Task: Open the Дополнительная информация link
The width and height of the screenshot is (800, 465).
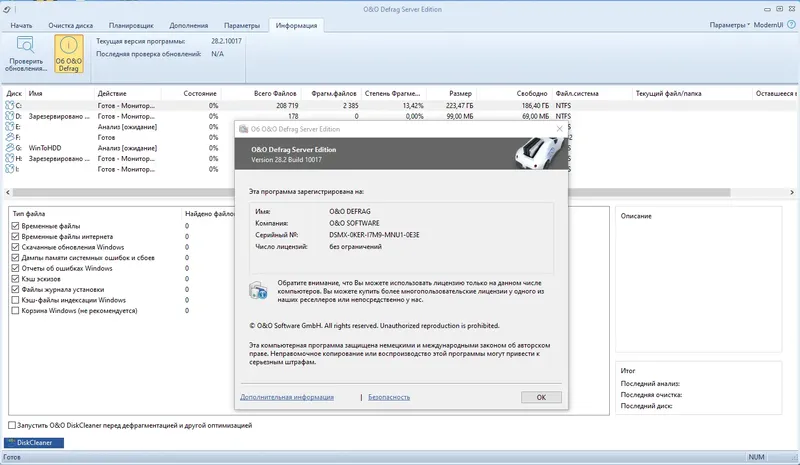Action: pos(287,397)
